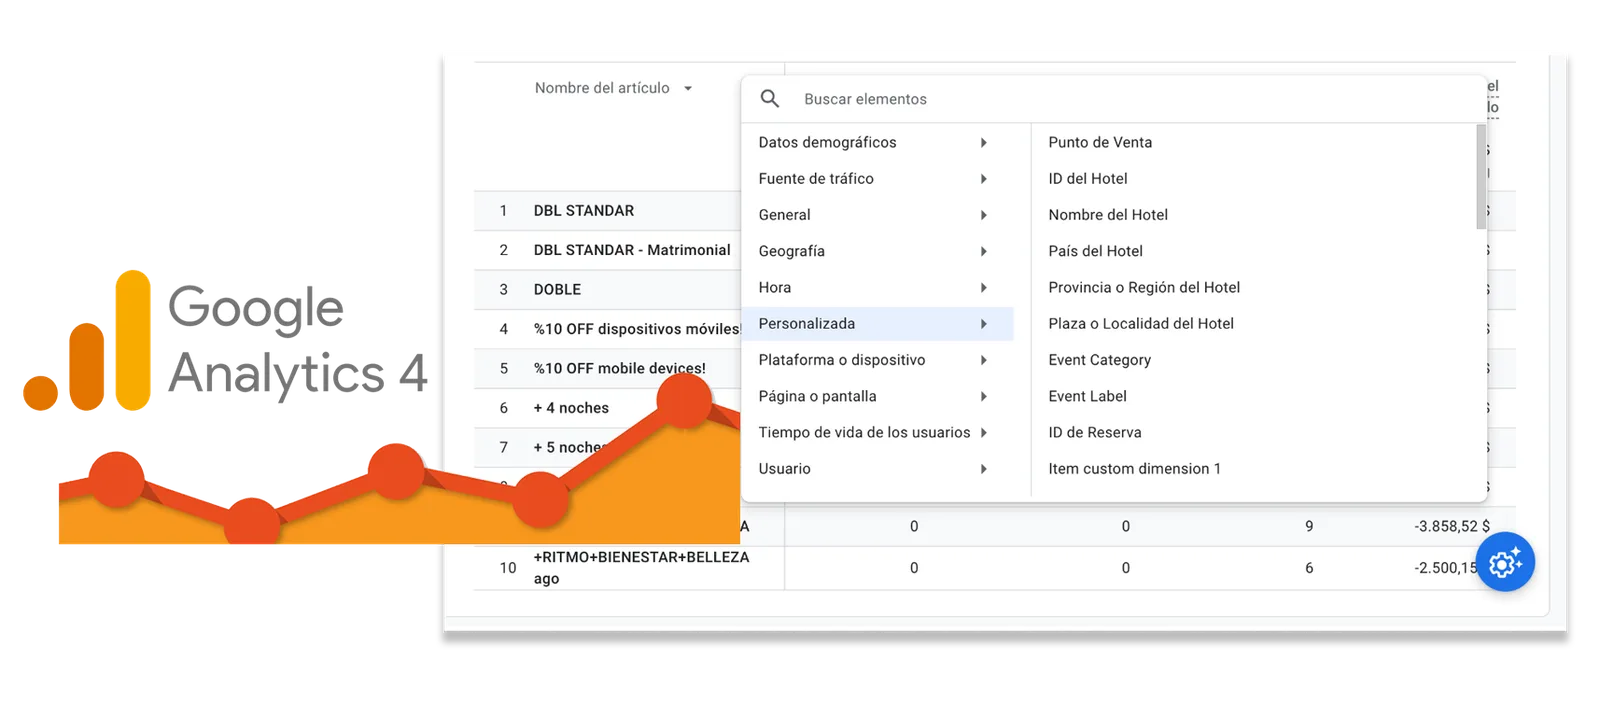The height and width of the screenshot is (704, 1600).
Task: Click the %10 OFF mobile devices! row
Action: [619, 369]
